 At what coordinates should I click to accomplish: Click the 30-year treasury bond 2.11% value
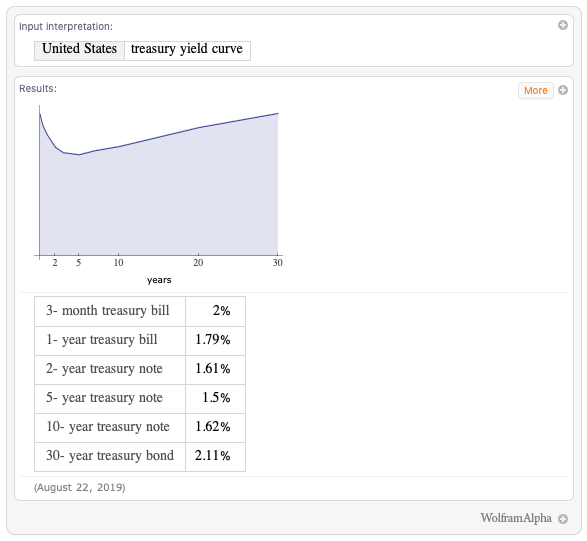tap(213, 456)
